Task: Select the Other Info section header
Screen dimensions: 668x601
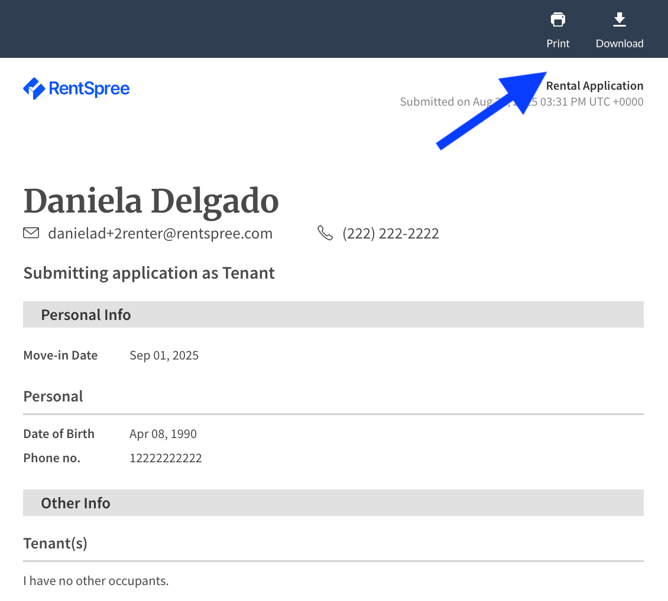Action: 333,503
